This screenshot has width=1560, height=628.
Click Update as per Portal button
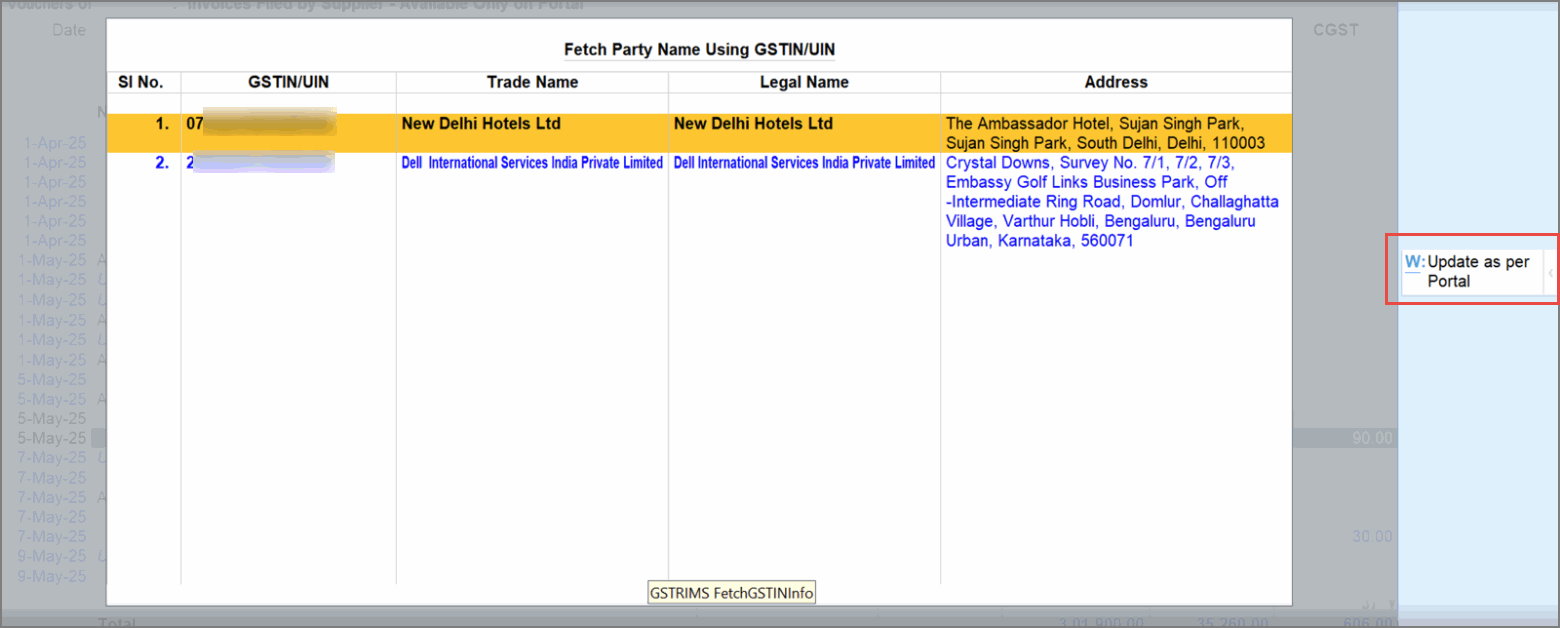1472,272
